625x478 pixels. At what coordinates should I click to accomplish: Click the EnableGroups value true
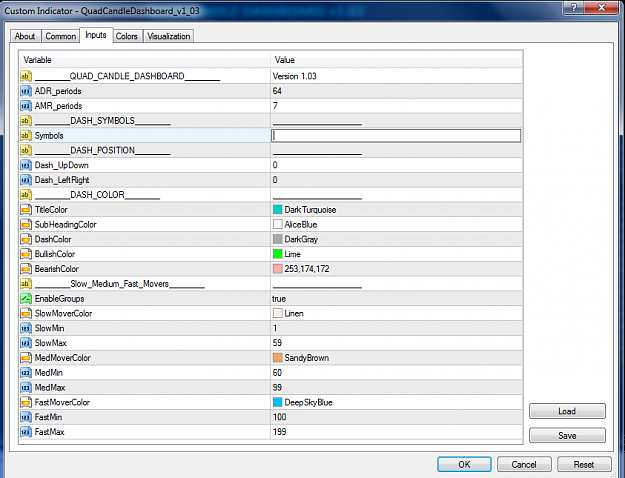coord(279,299)
